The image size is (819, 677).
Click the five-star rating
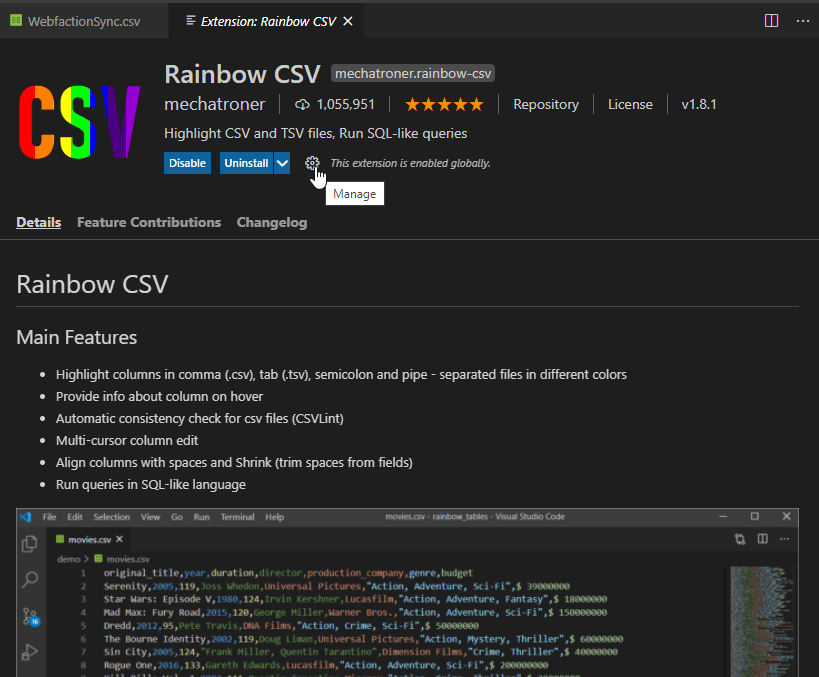pyautogui.click(x=444, y=104)
